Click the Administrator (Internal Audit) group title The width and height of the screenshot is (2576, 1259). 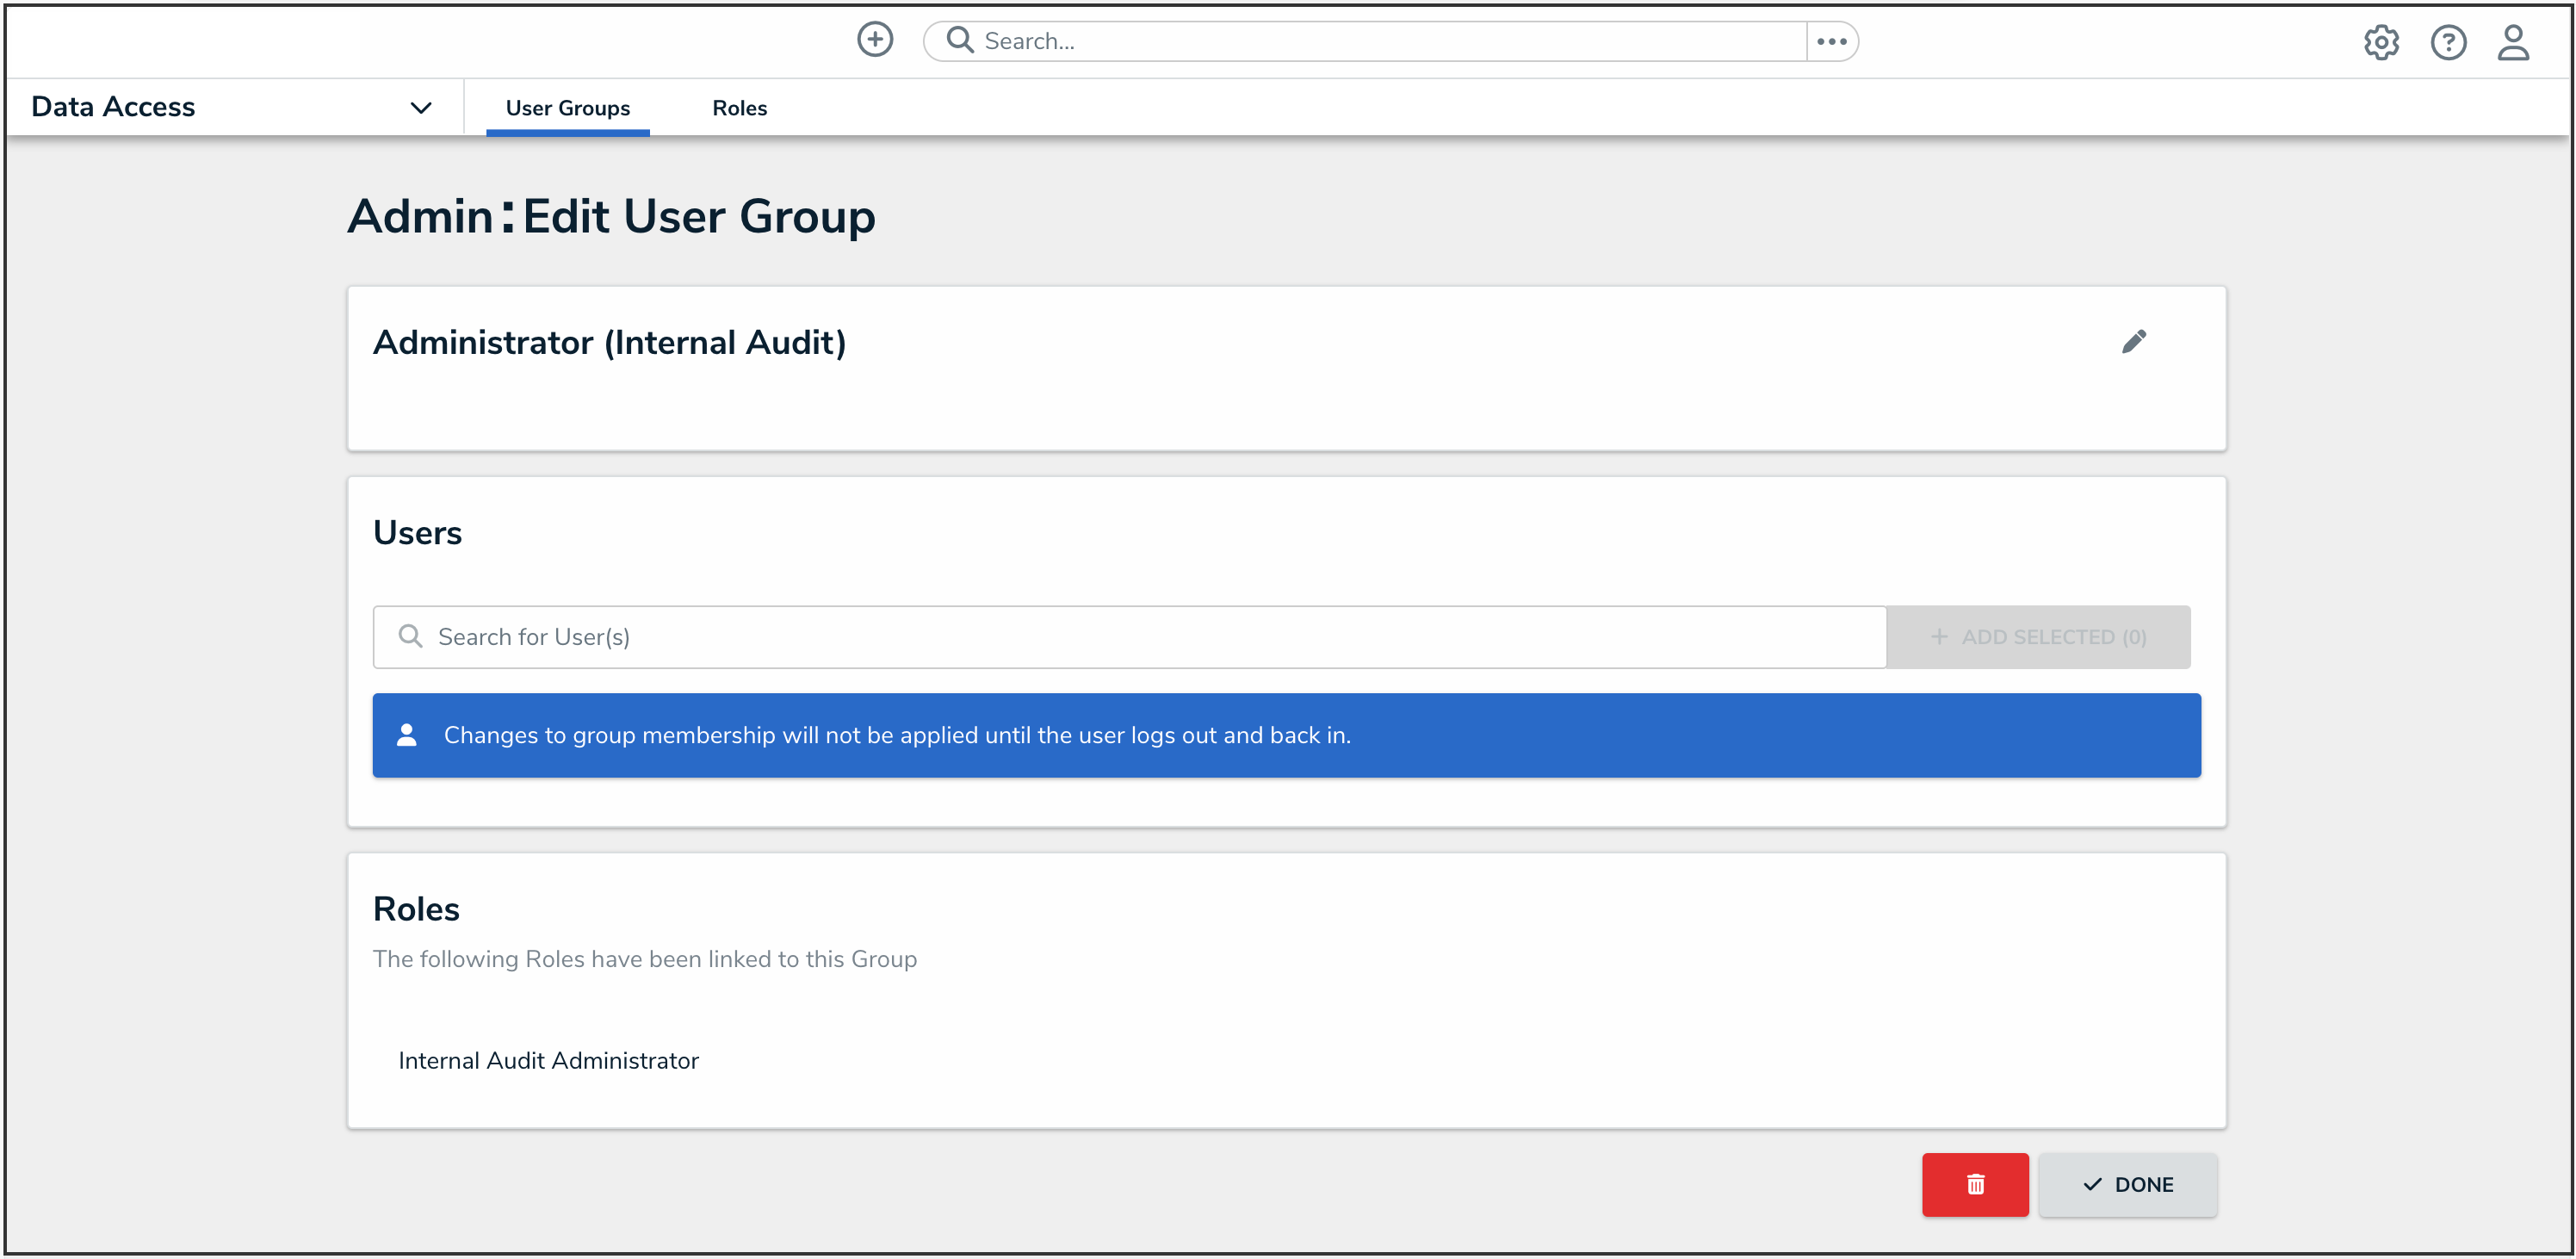tap(609, 343)
